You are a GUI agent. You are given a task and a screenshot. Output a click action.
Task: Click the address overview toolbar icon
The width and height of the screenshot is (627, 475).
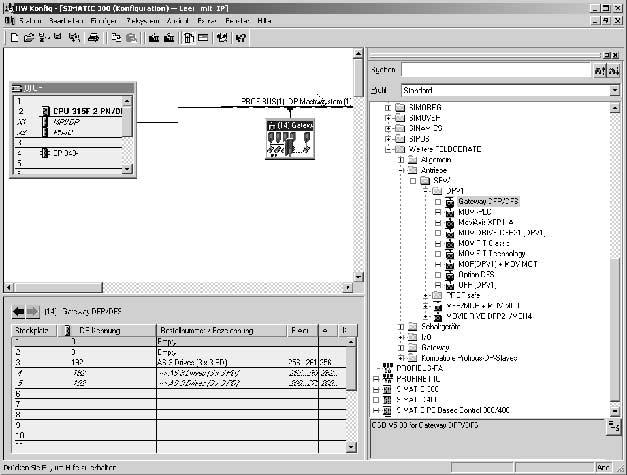click(x=203, y=38)
